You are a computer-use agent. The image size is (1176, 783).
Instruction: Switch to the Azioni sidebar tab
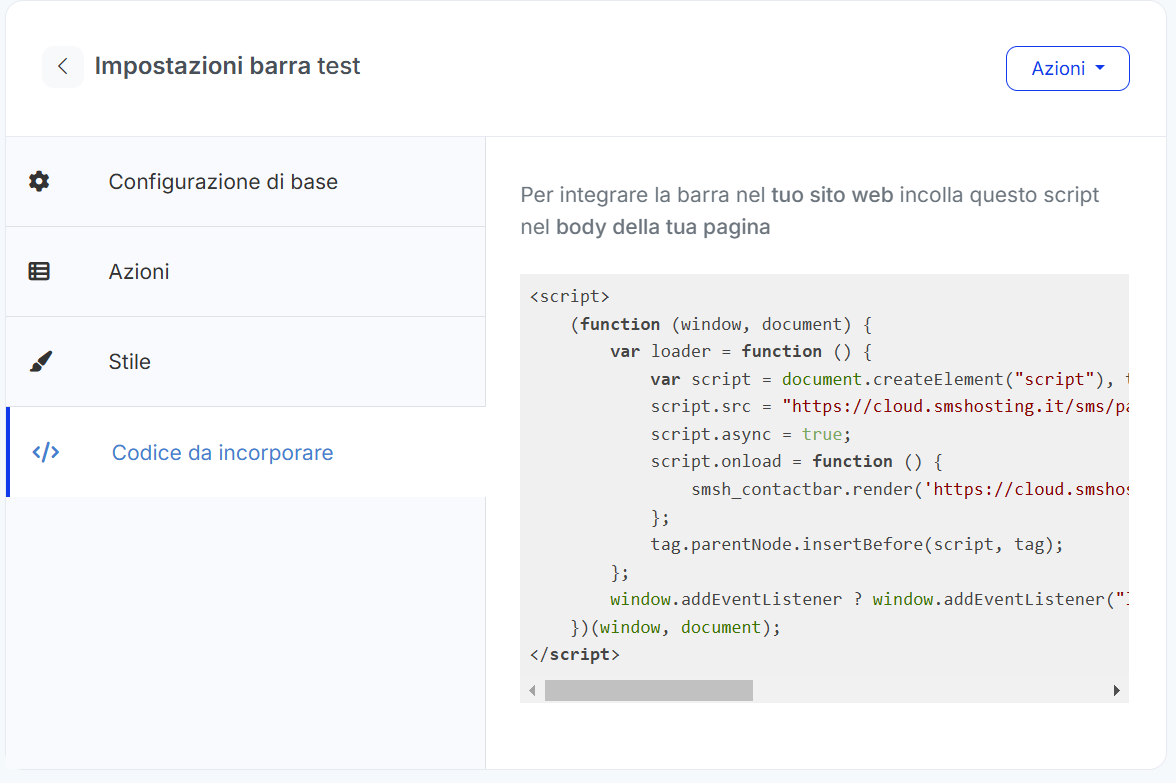pyautogui.click(x=139, y=272)
